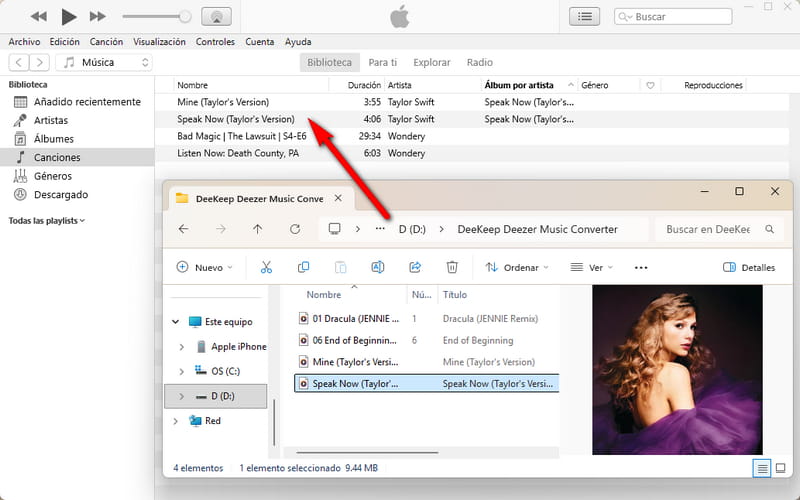800x500 pixels.
Task: Switch to the Biblioteca tab
Action: (330, 62)
